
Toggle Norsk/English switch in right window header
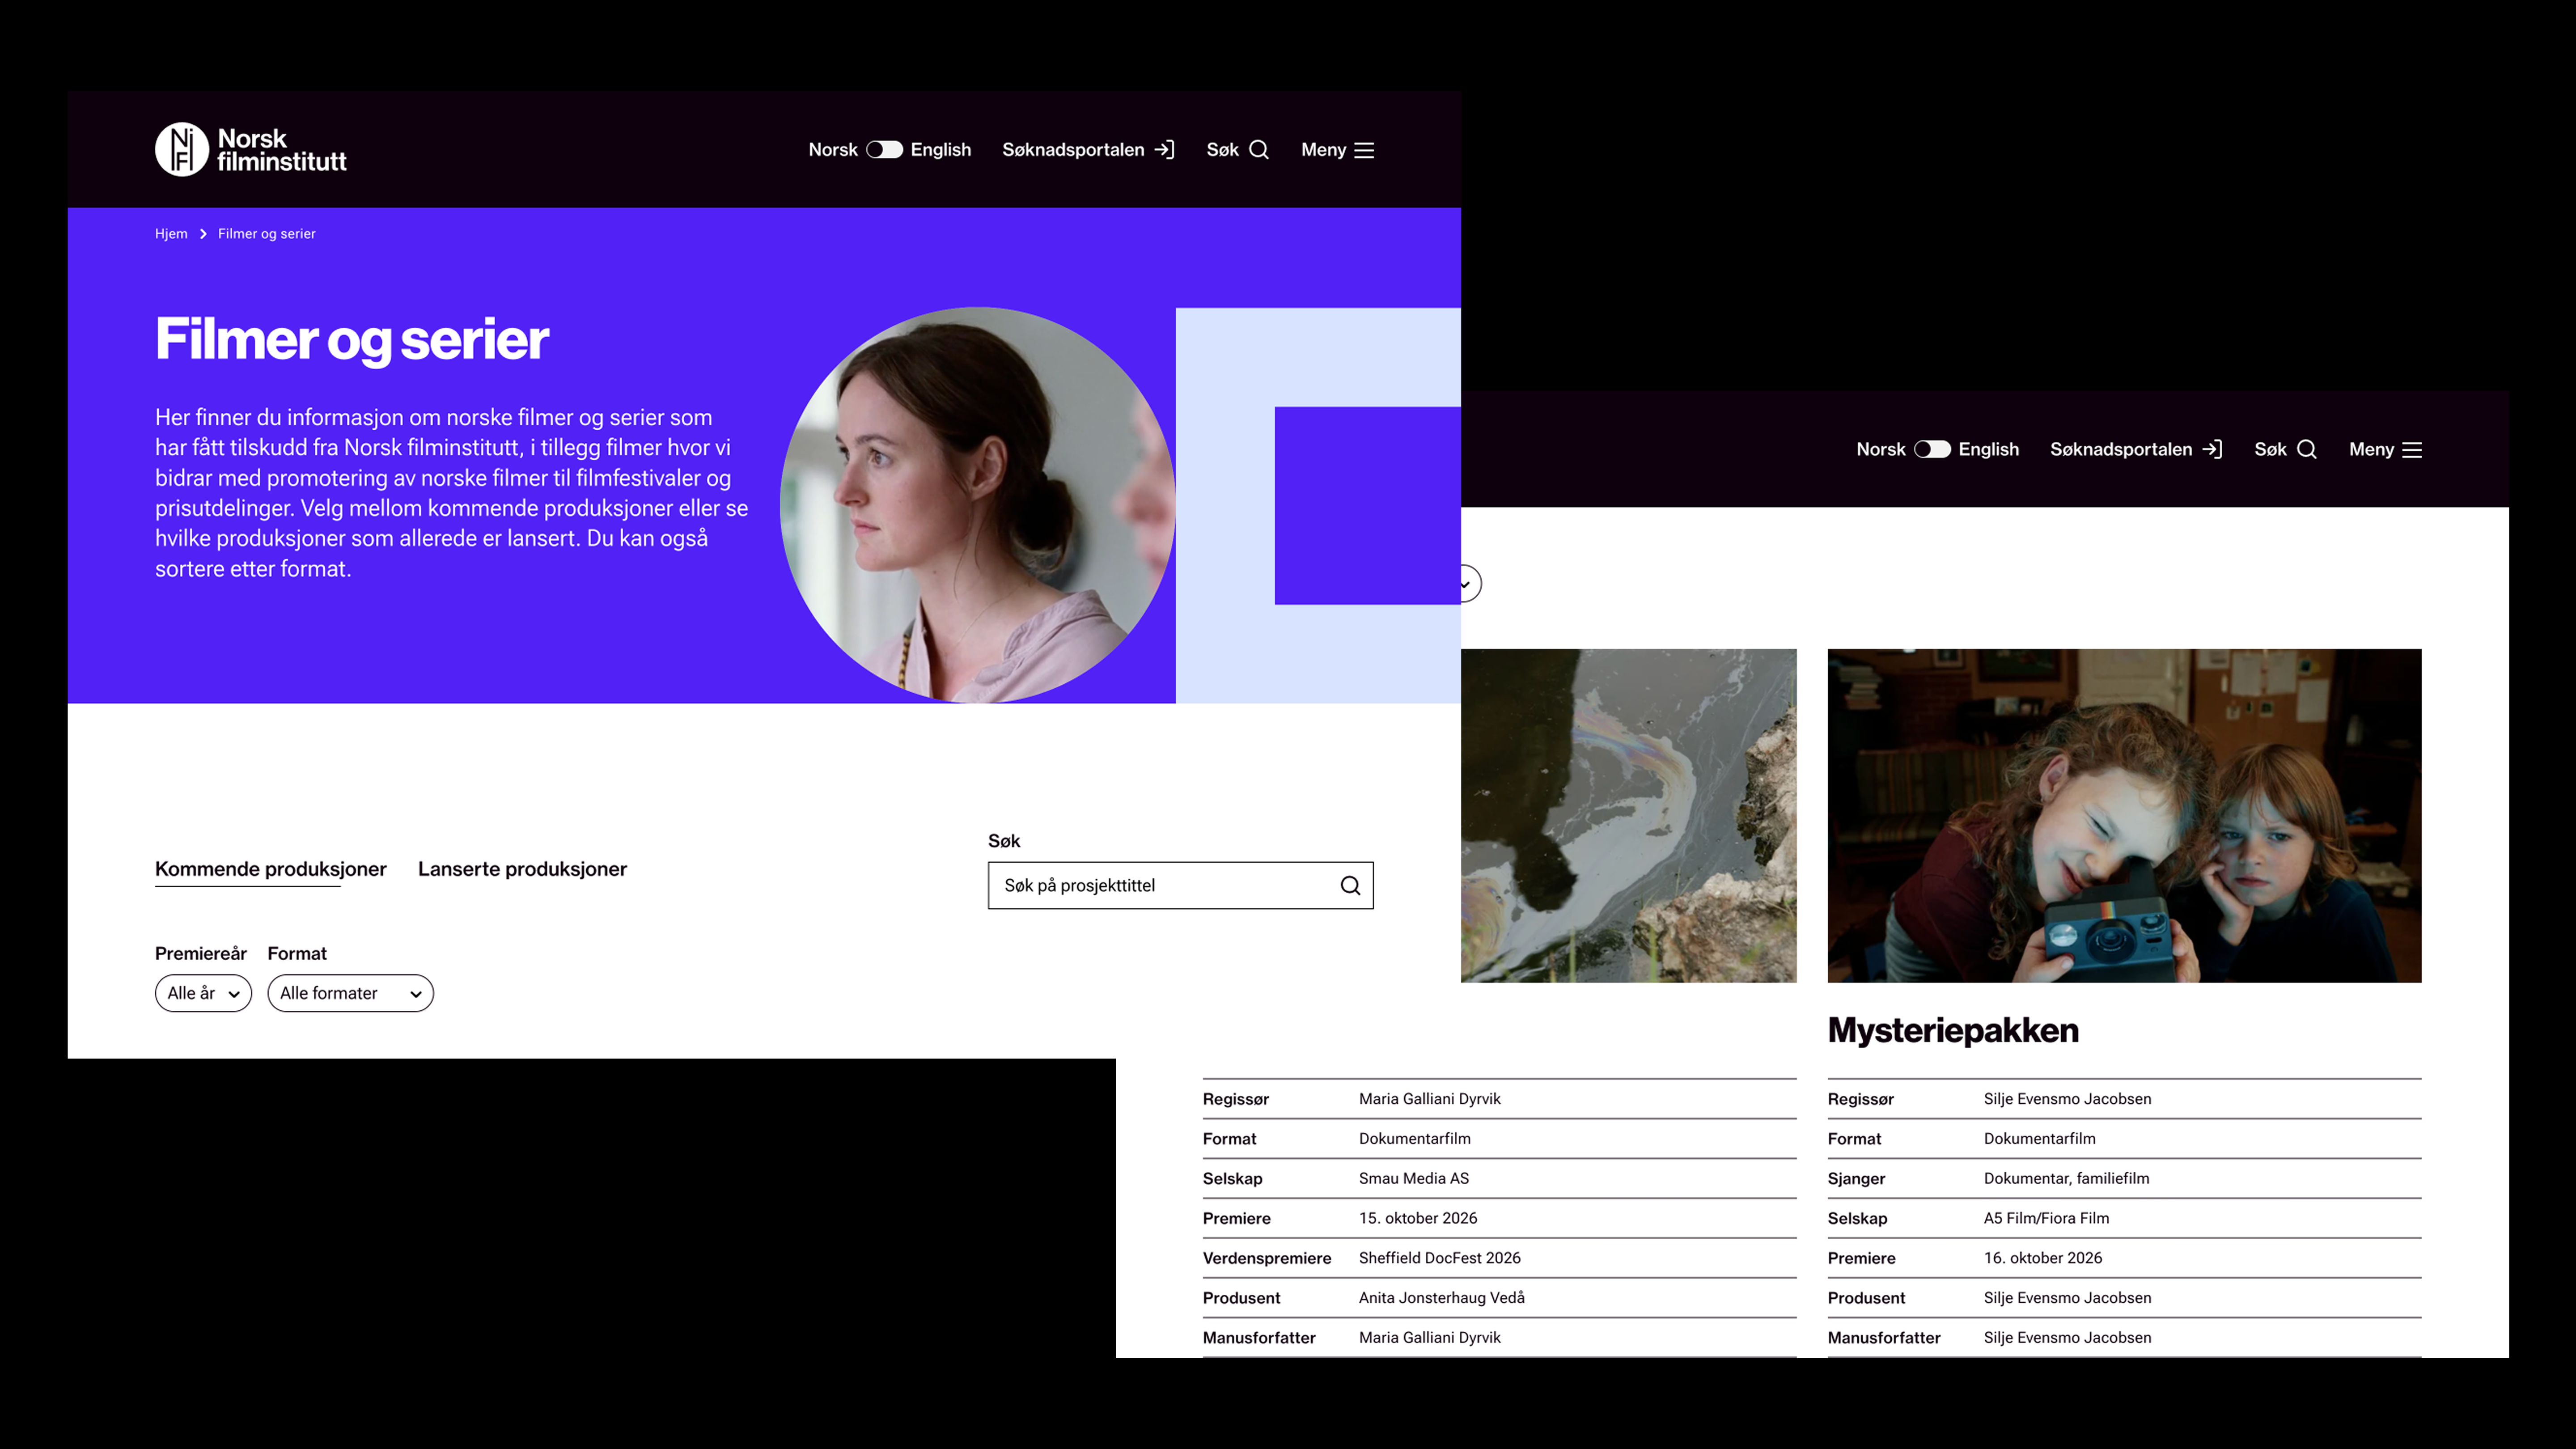pos(1932,450)
